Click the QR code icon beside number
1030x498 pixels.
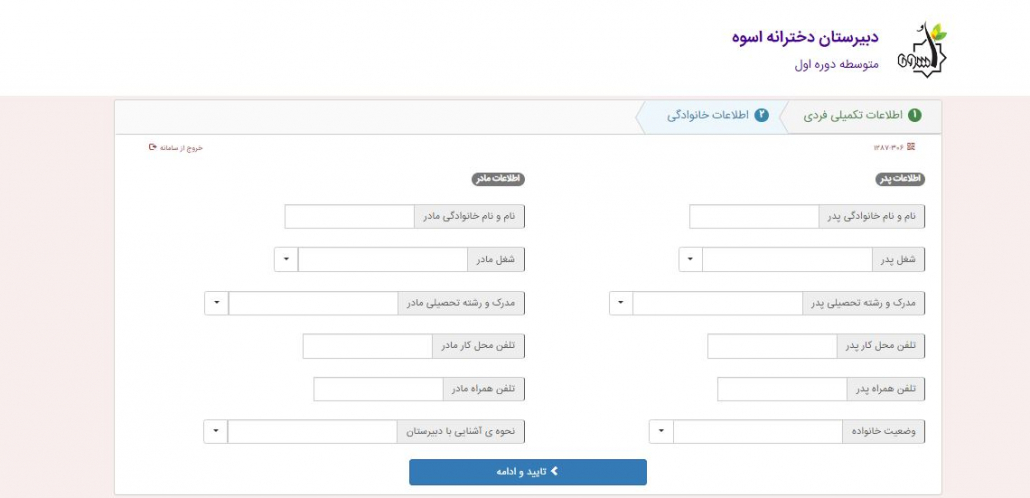910,147
